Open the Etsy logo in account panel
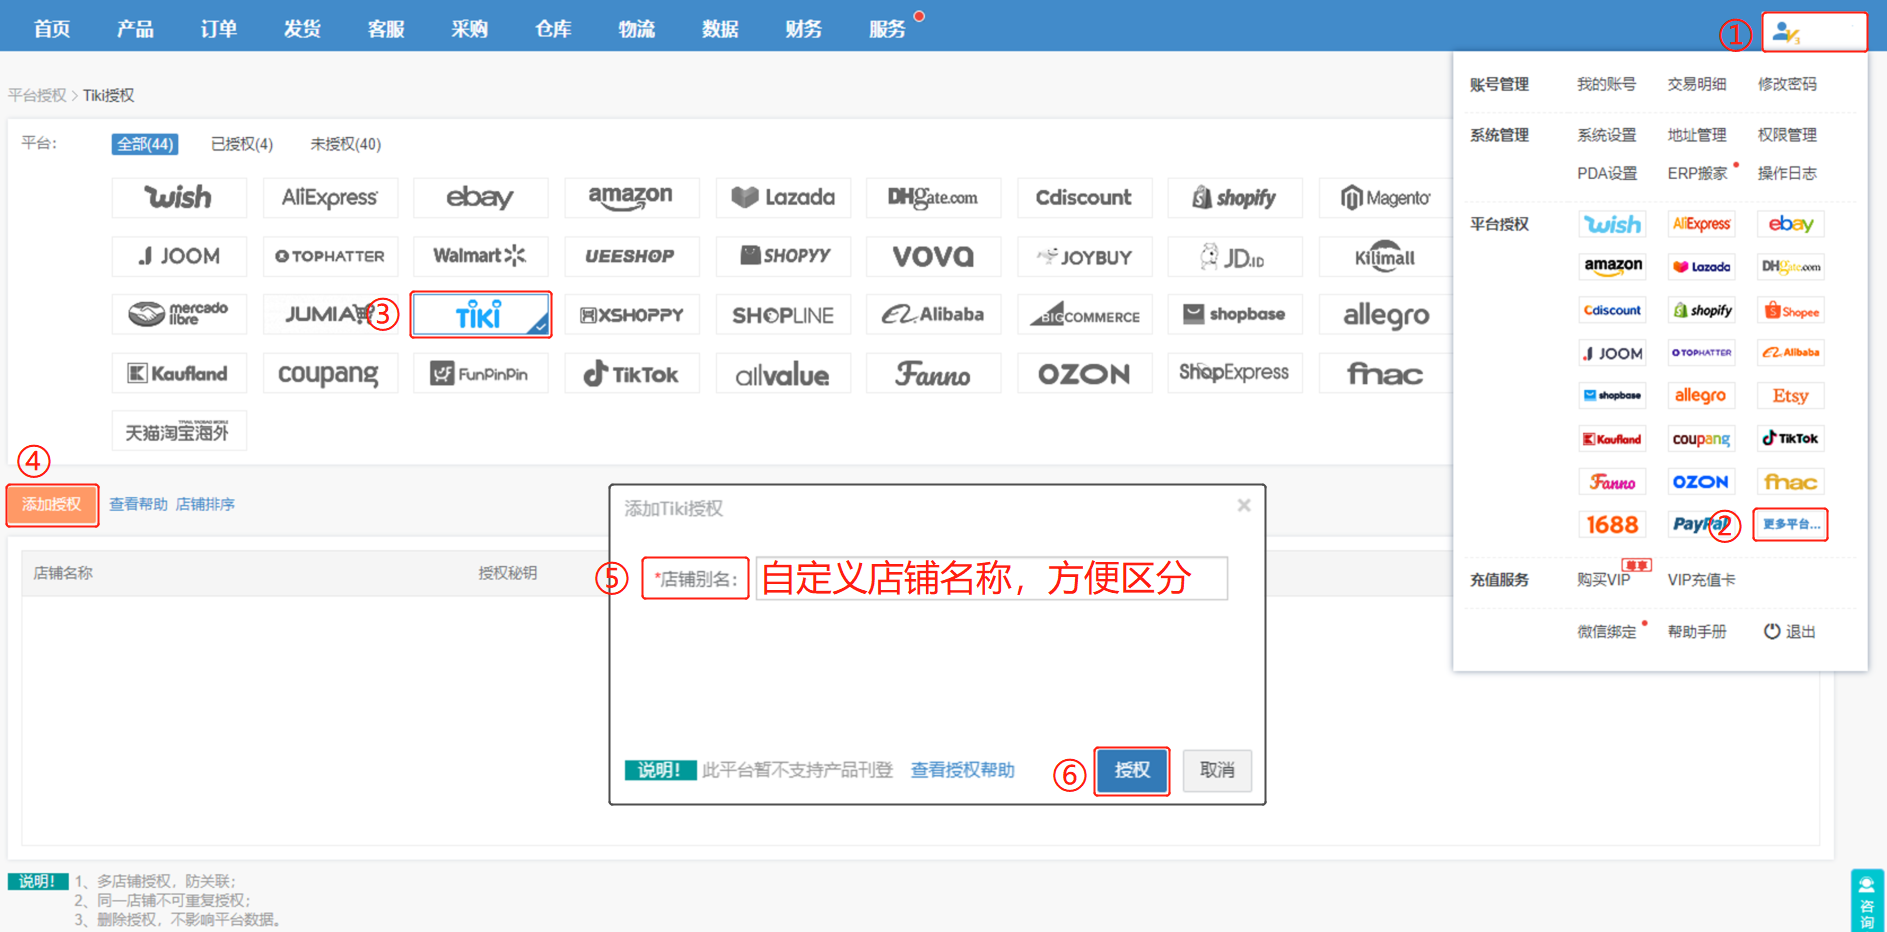The image size is (1887, 932). click(x=1790, y=395)
